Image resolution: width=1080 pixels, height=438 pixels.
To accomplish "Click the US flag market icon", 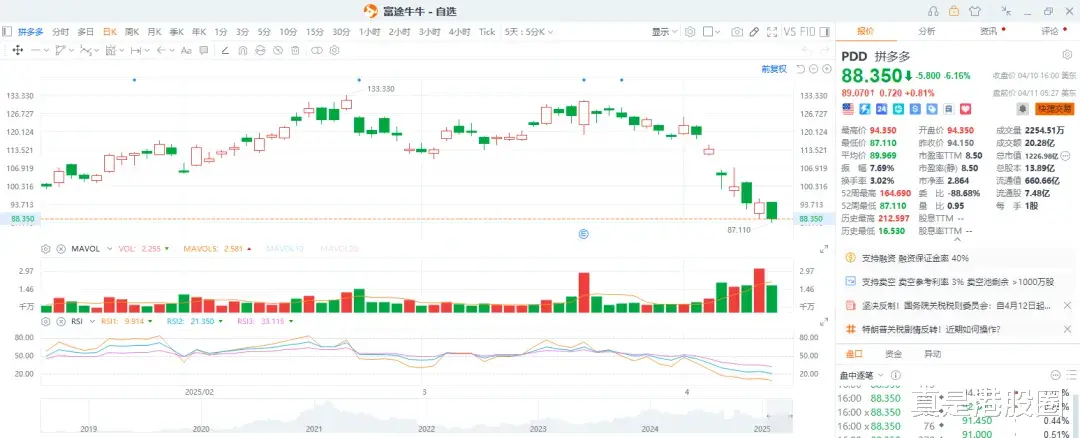I will (848, 109).
